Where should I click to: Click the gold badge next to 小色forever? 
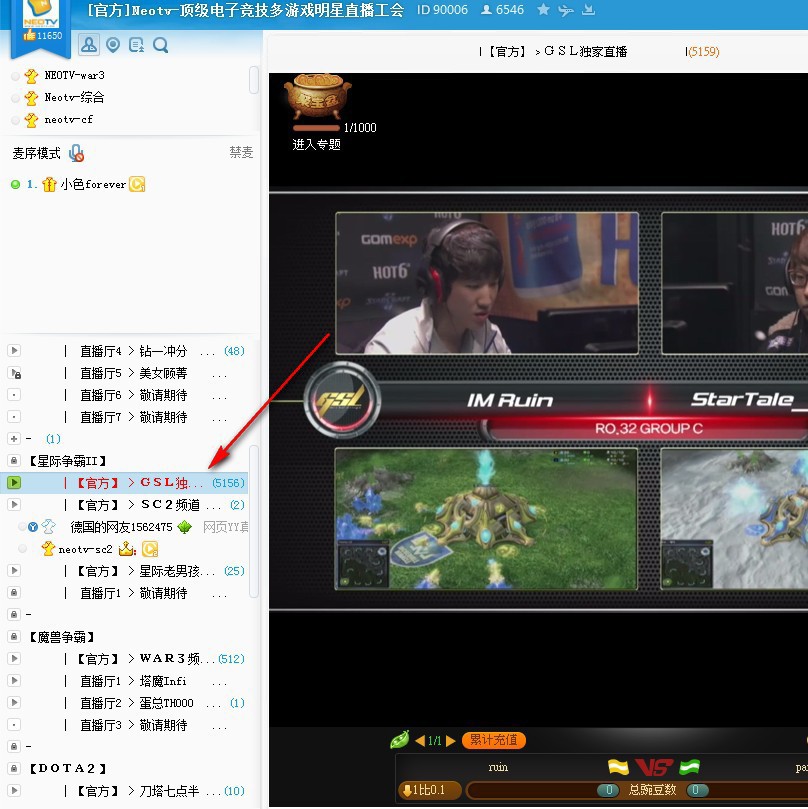pos(137,184)
